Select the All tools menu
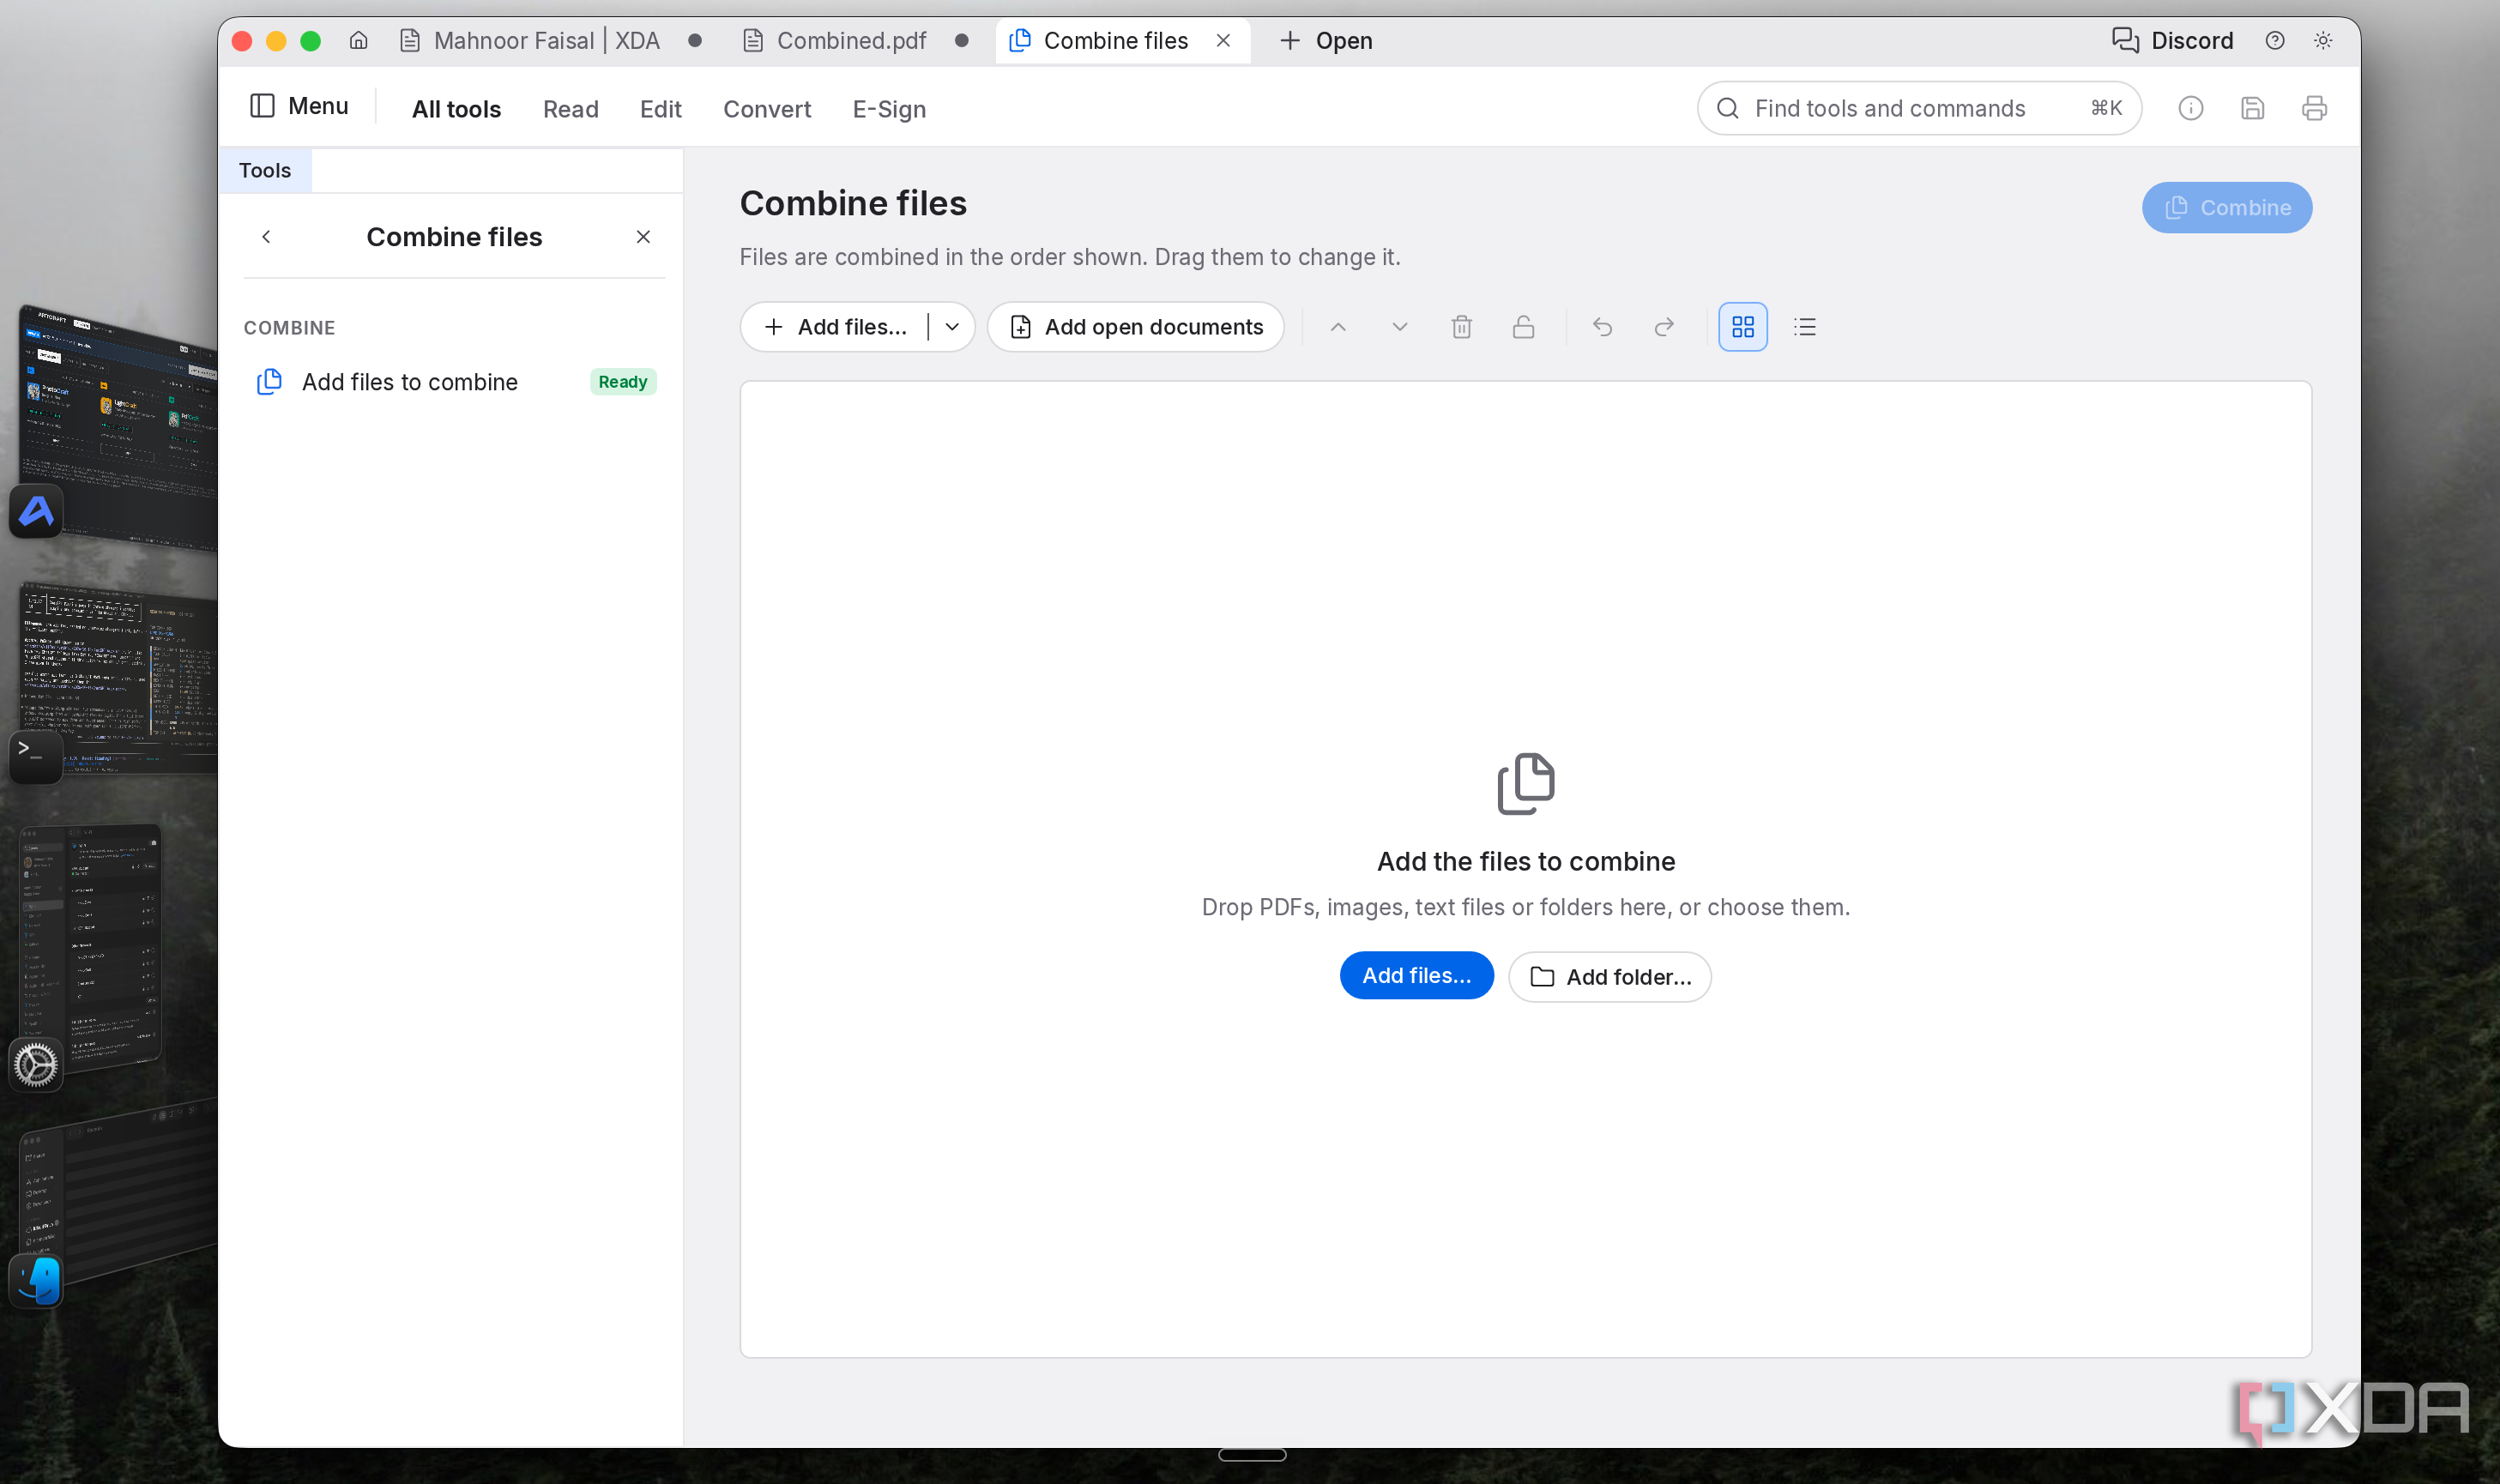 pyautogui.click(x=456, y=109)
